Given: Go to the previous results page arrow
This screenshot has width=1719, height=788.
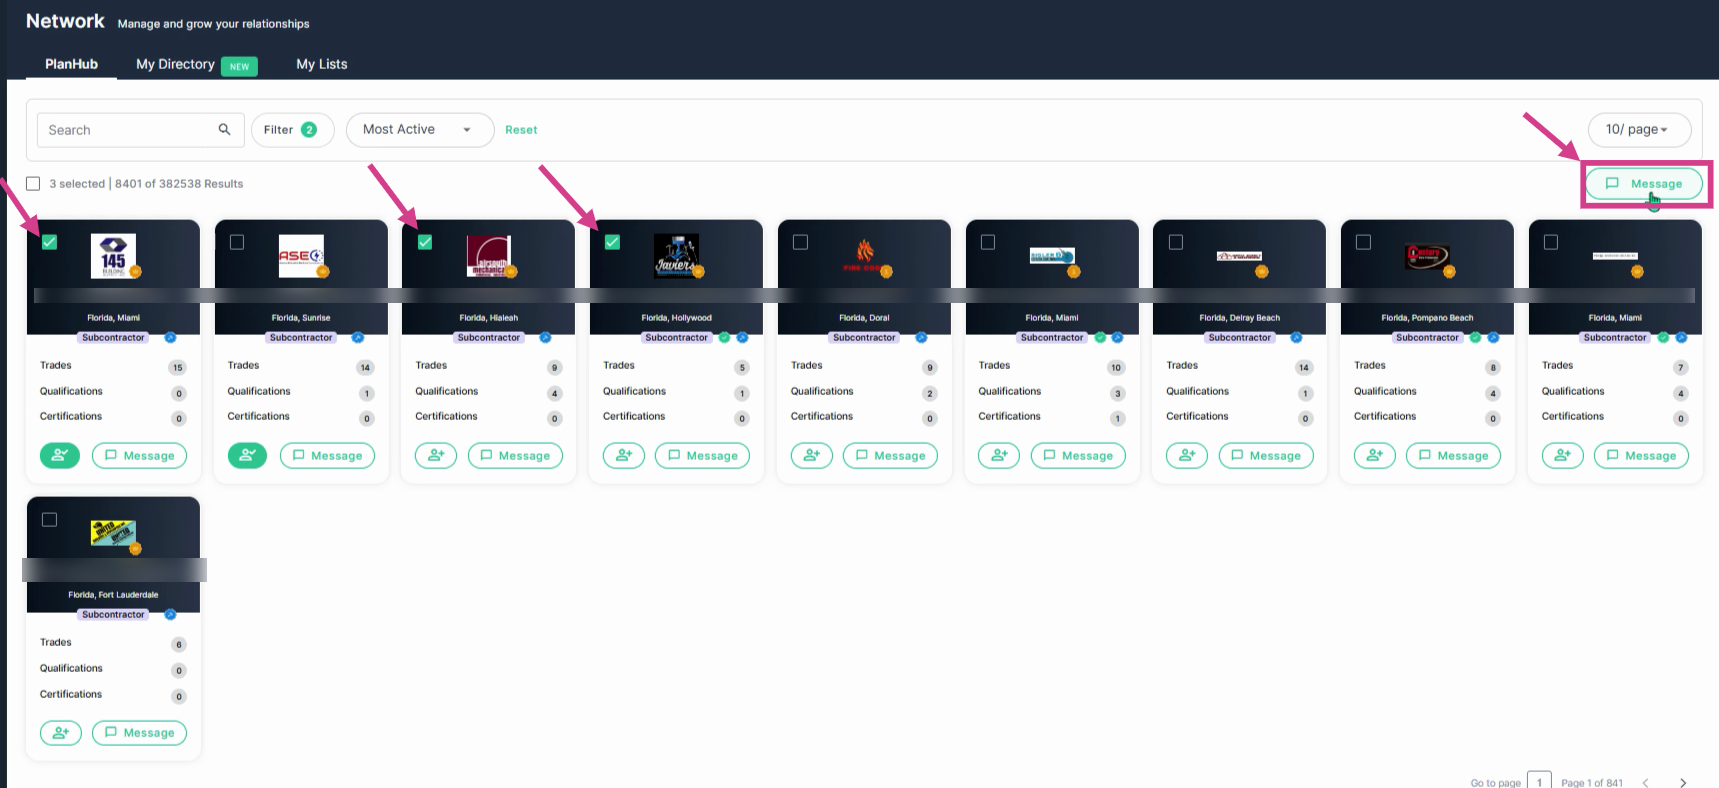Looking at the screenshot, I should [x=1645, y=782].
